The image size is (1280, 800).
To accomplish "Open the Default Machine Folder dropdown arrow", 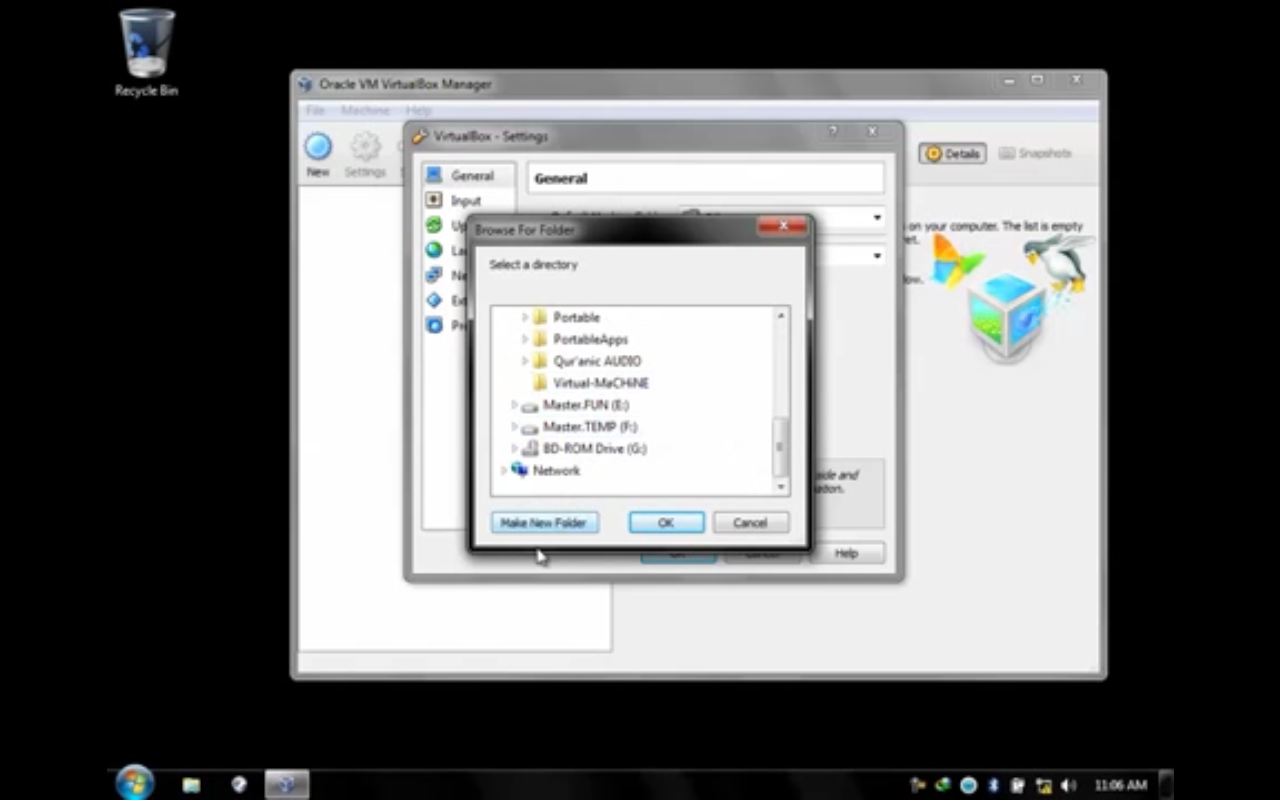I will pos(877,218).
